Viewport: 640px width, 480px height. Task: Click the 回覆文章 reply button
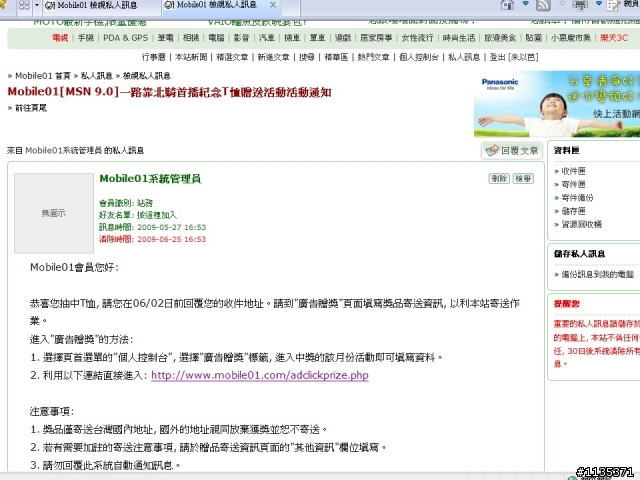pos(512,151)
